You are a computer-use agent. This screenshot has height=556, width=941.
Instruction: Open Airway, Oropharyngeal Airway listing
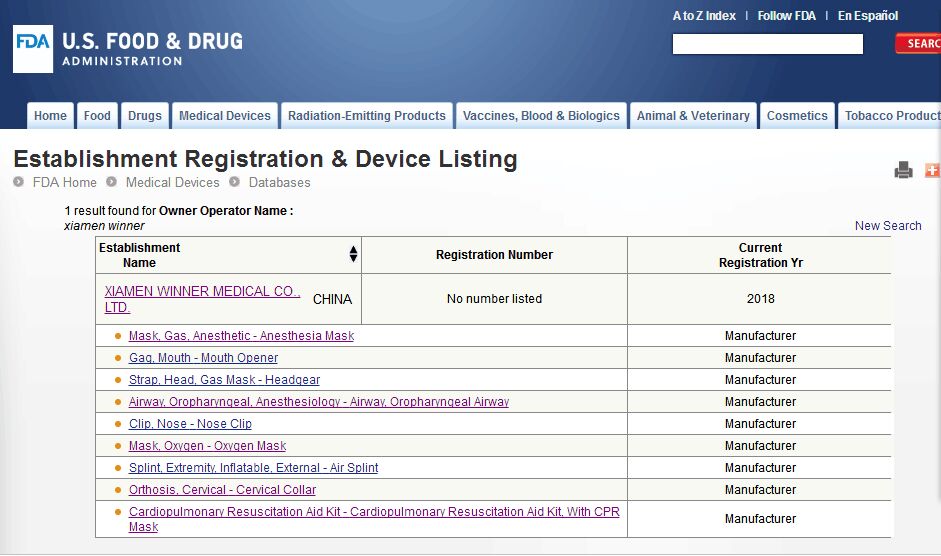point(319,402)
